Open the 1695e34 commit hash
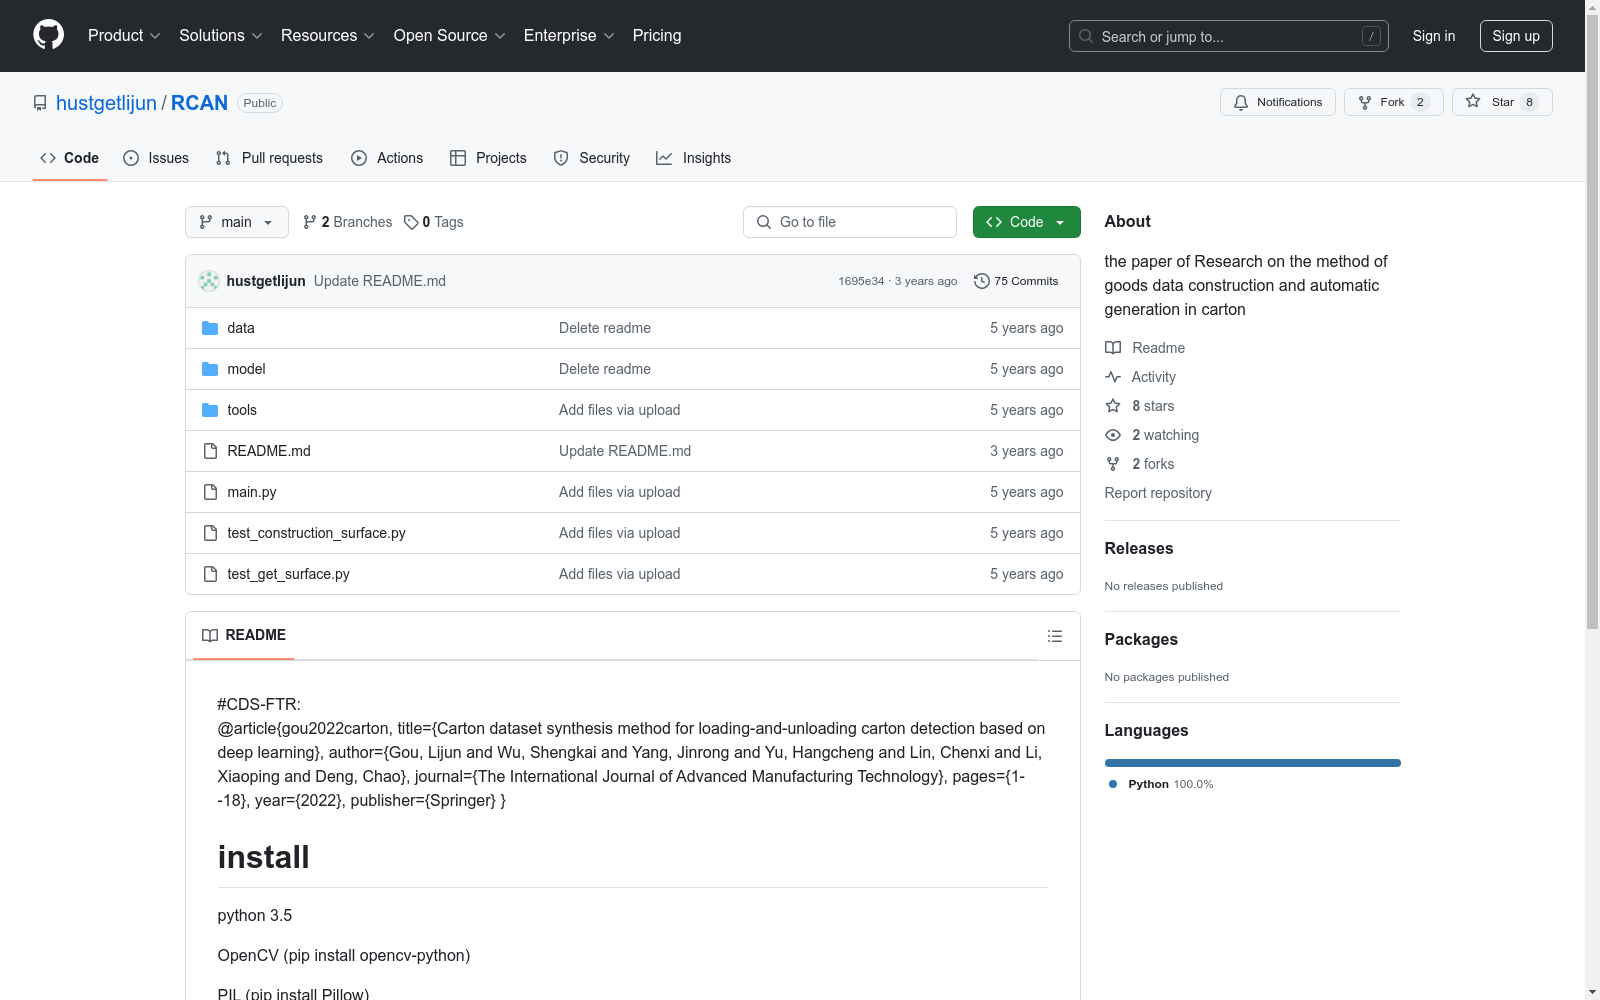This screenshot has height=1000, width=1600. click(x=861, y=281)
